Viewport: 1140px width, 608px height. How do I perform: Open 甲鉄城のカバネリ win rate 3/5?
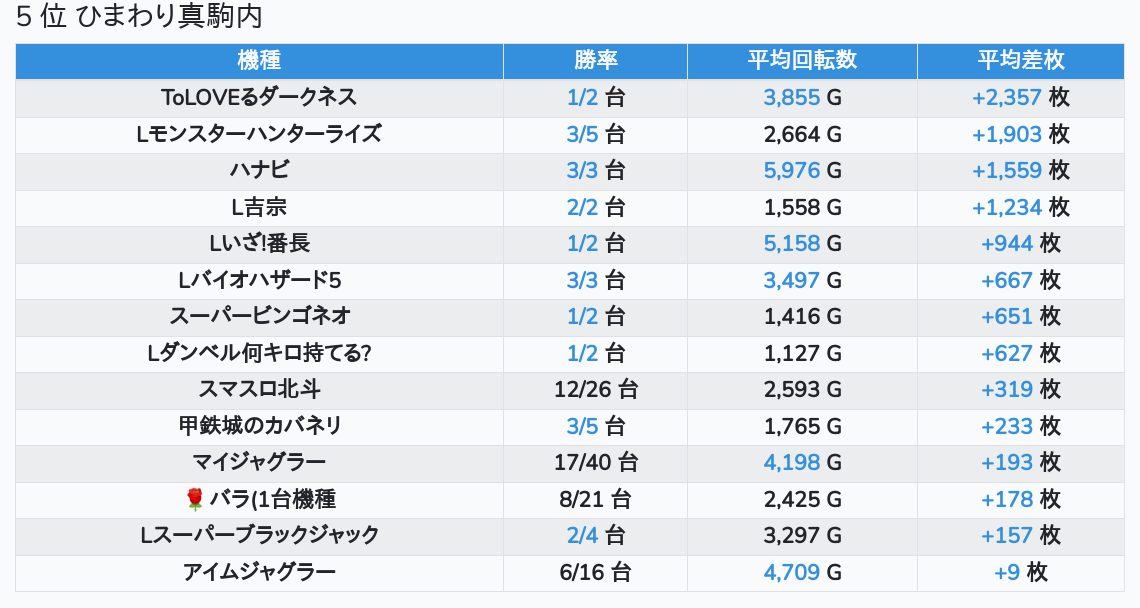[x=582, y=426]
